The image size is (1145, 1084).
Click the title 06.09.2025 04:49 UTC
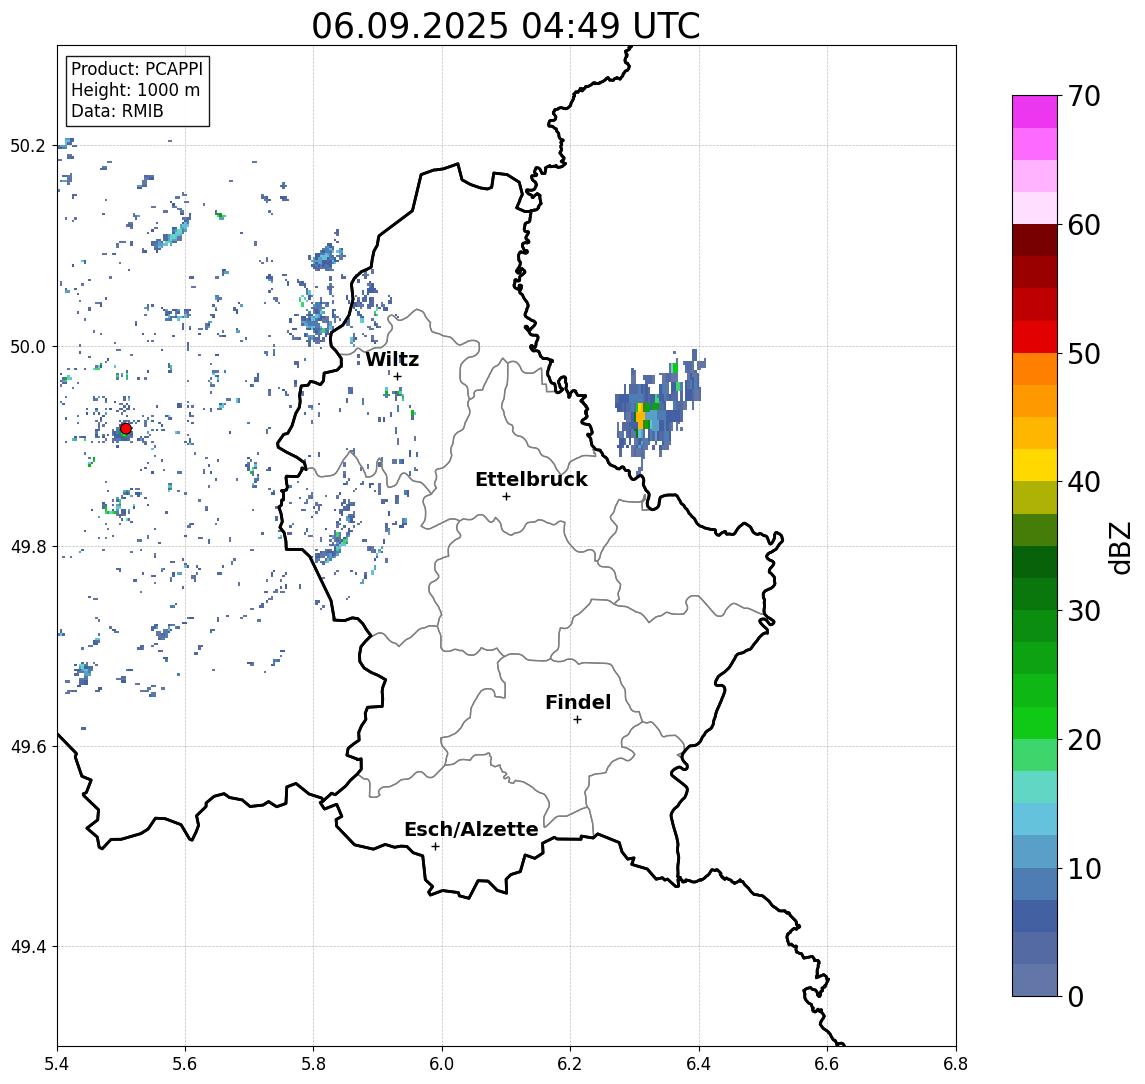tap(506, 26)
